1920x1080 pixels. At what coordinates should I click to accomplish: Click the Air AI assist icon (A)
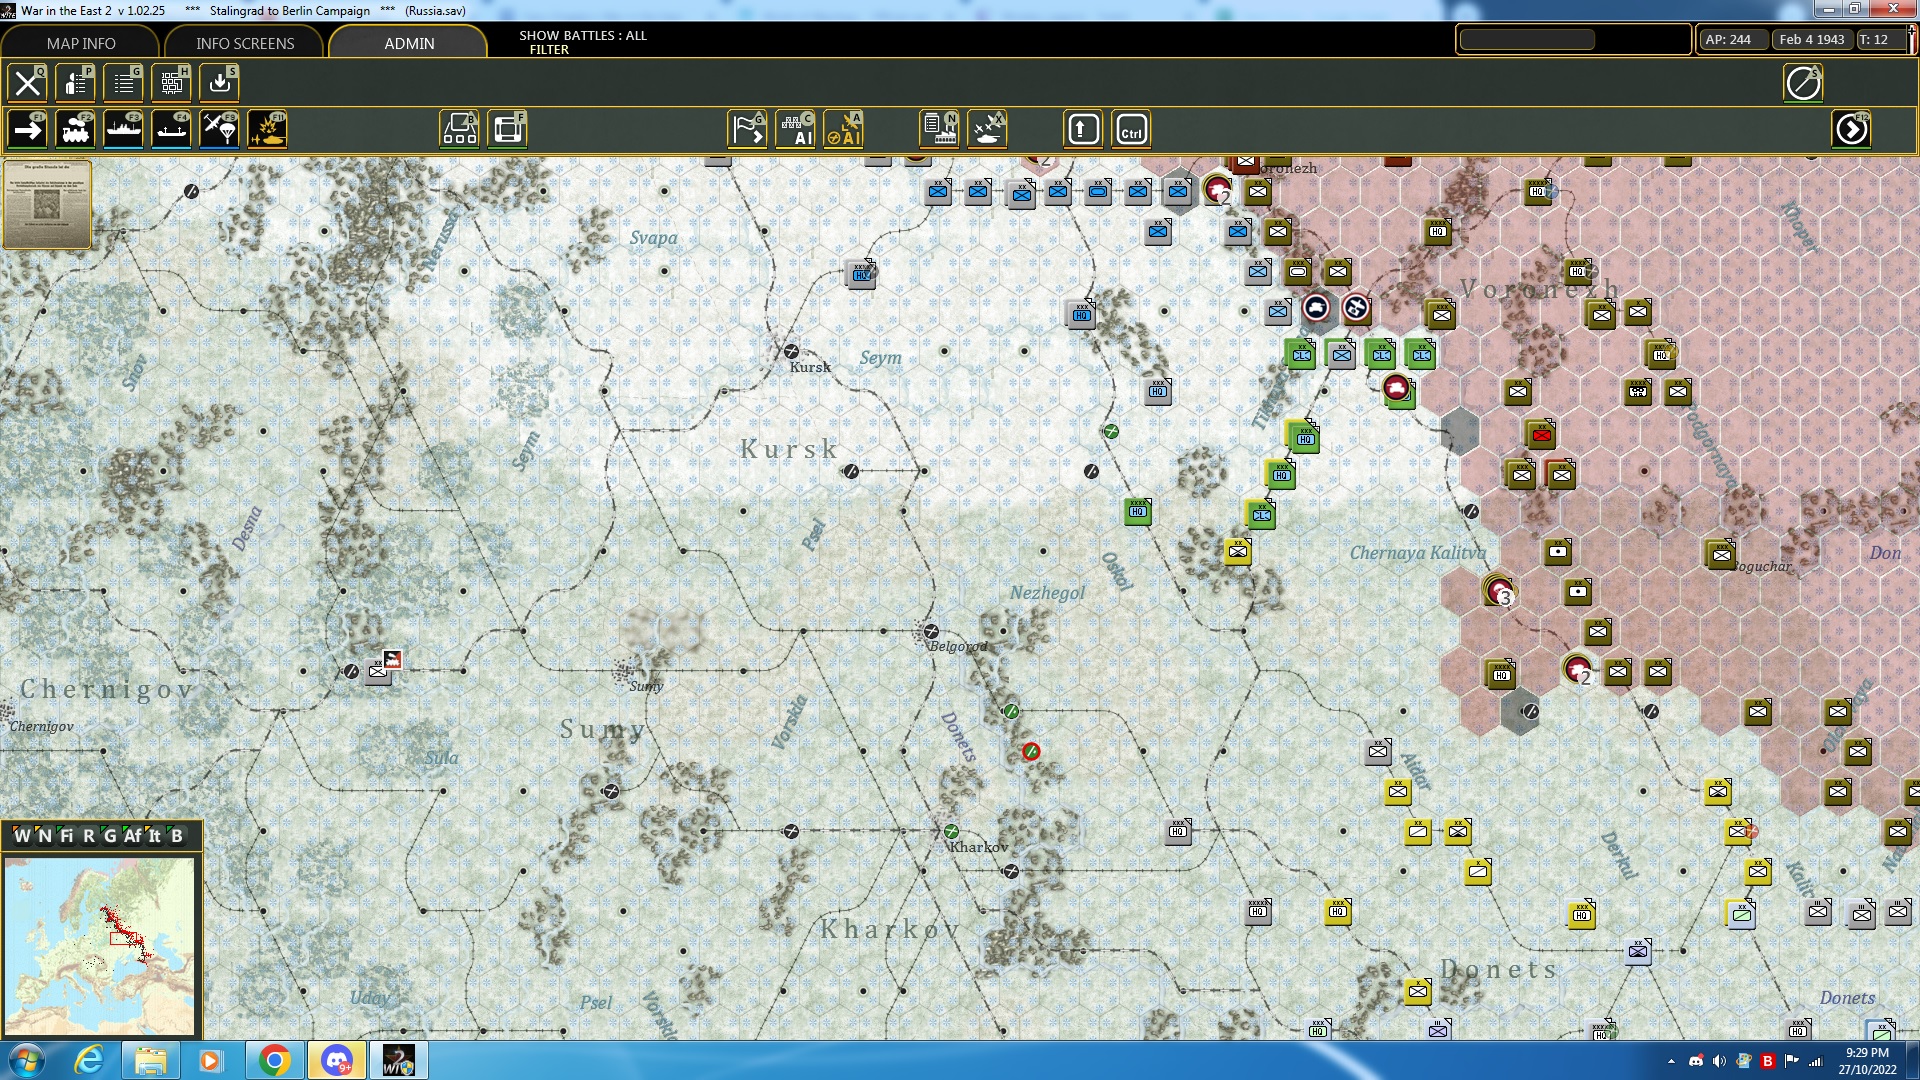pyautogui.click(x=846, y=128)
